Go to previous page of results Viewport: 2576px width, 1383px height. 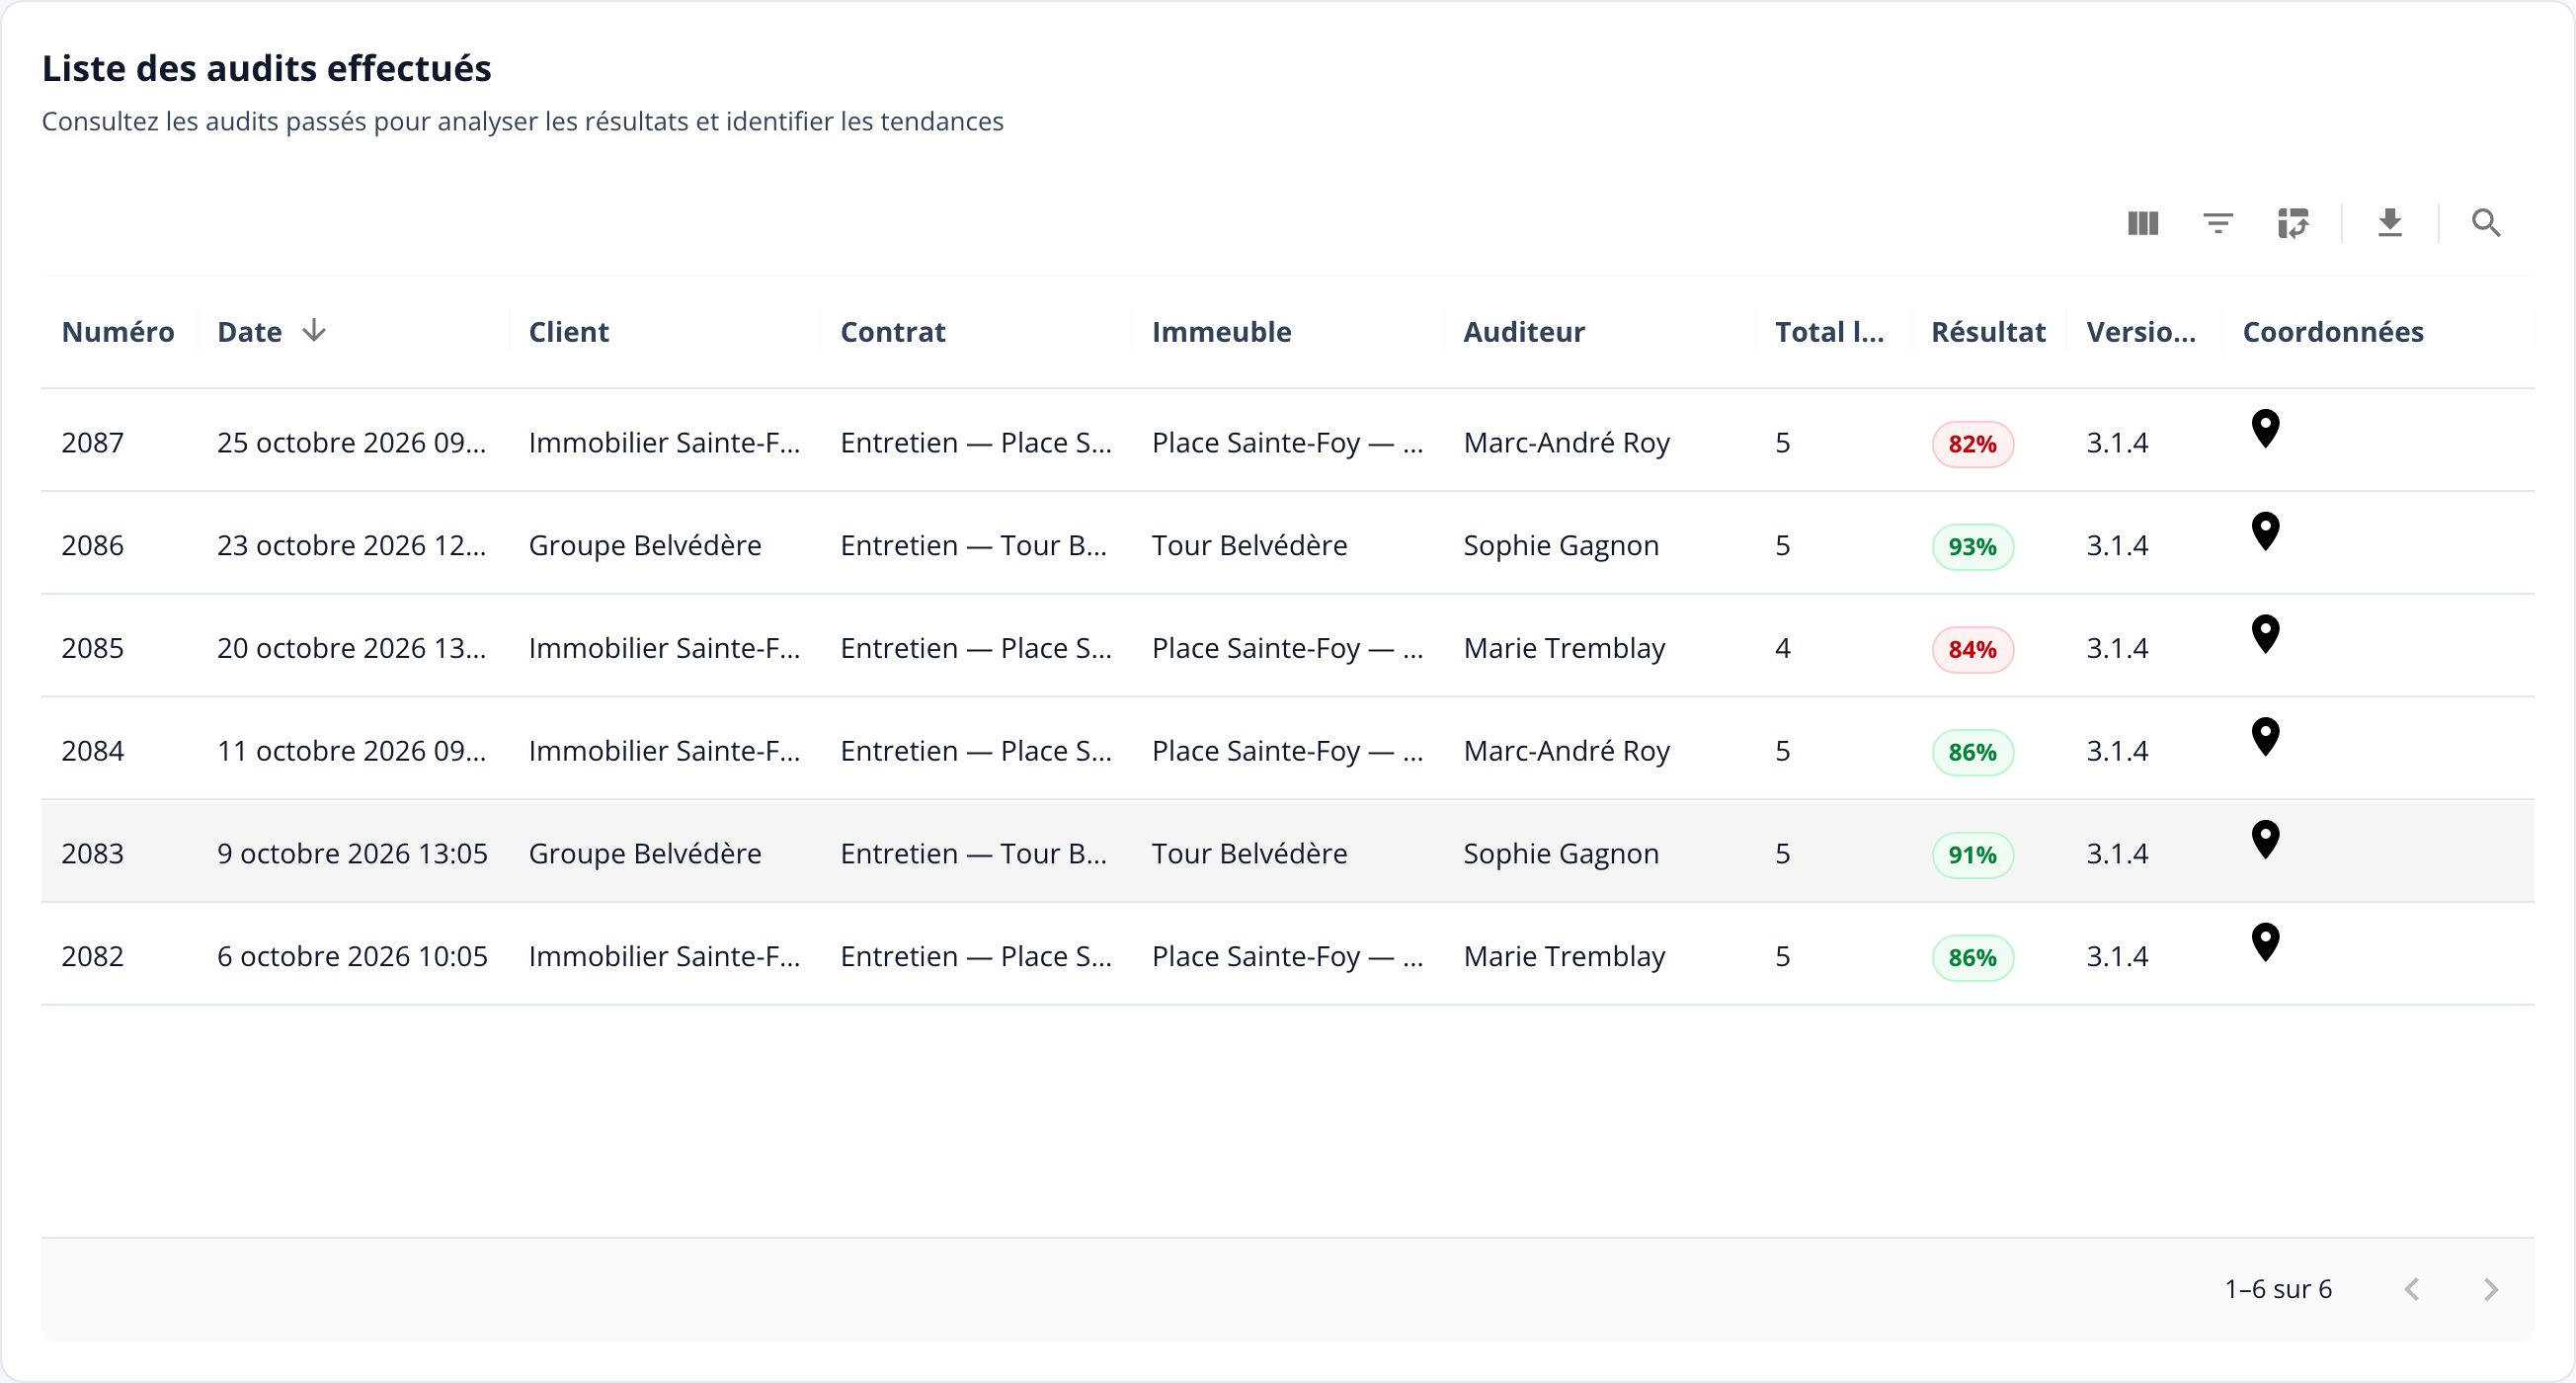(2412, 1289)
